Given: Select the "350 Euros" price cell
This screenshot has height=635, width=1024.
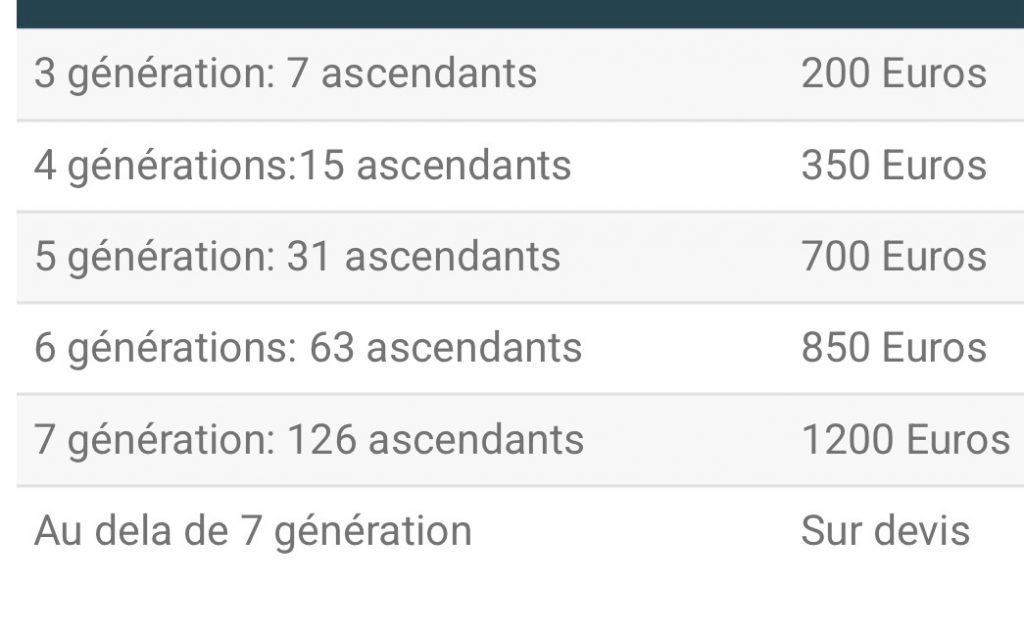Looking at the screenshot, I should pyautogui.click(x=893, y=166).
